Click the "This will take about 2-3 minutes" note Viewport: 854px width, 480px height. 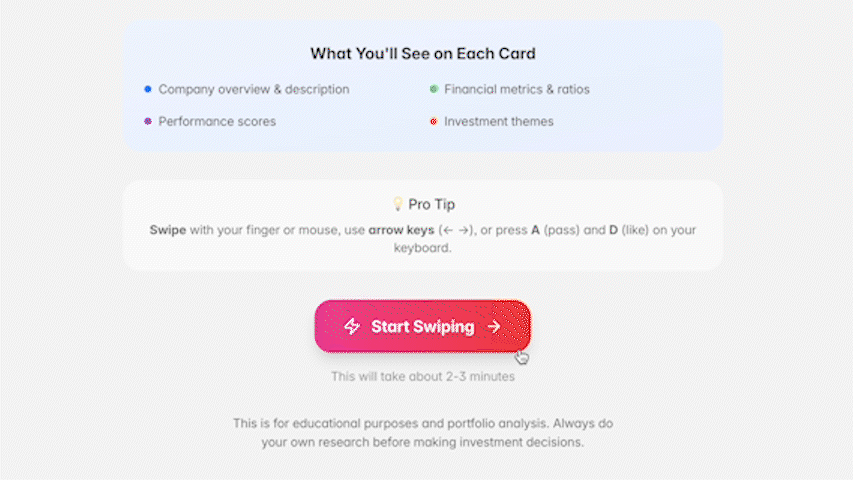tap(422, 377)
